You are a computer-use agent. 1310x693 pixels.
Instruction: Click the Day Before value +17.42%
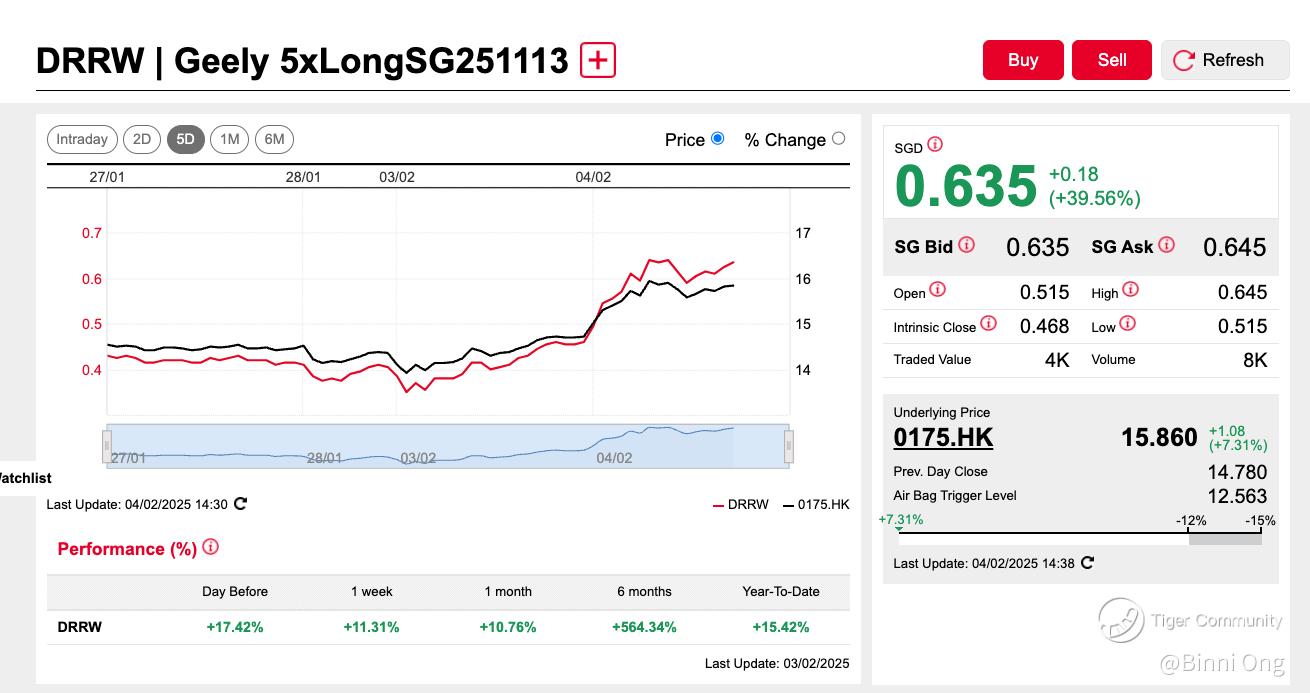click(x=235, y=627)
